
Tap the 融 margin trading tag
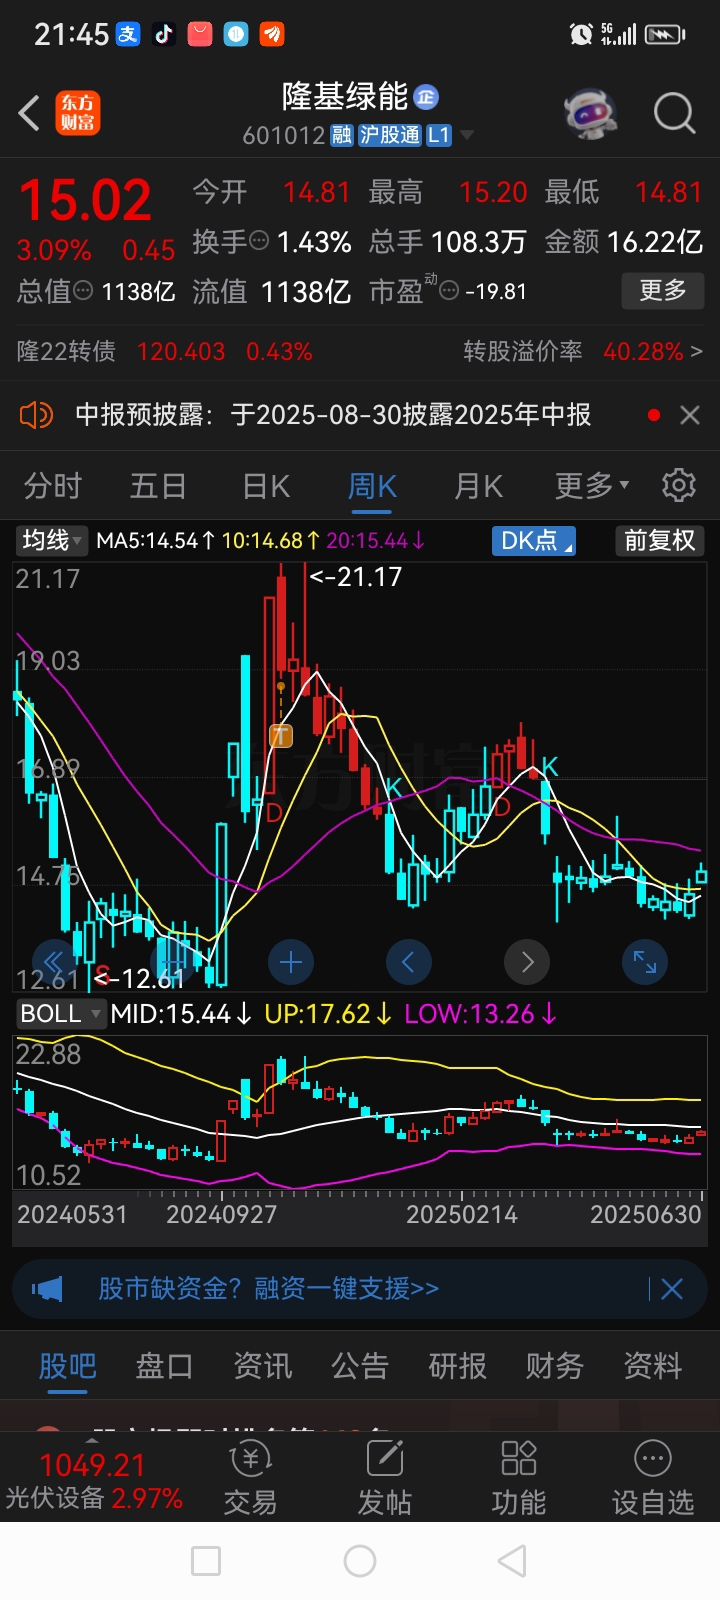(342, 135)
